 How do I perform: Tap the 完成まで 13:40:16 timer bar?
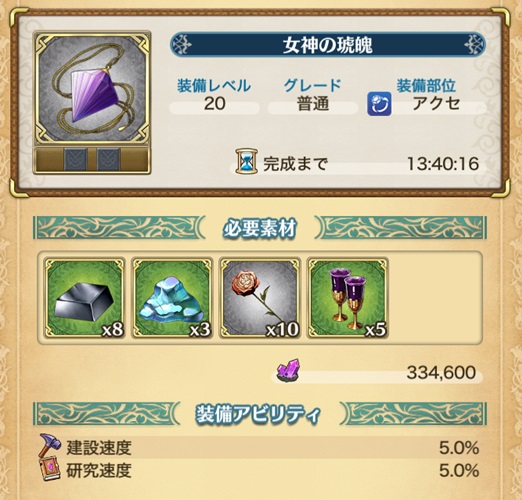pos(357,164)
